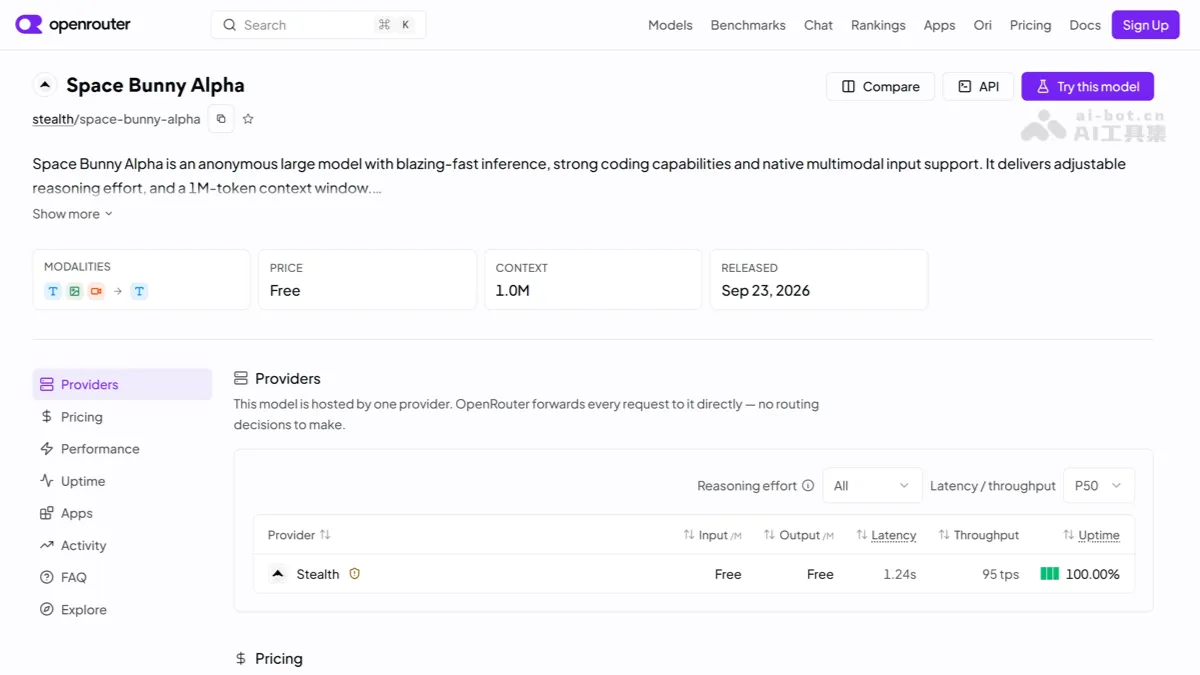
Task: Open Pricing in the top navigation
Action: click(1030, 25)
